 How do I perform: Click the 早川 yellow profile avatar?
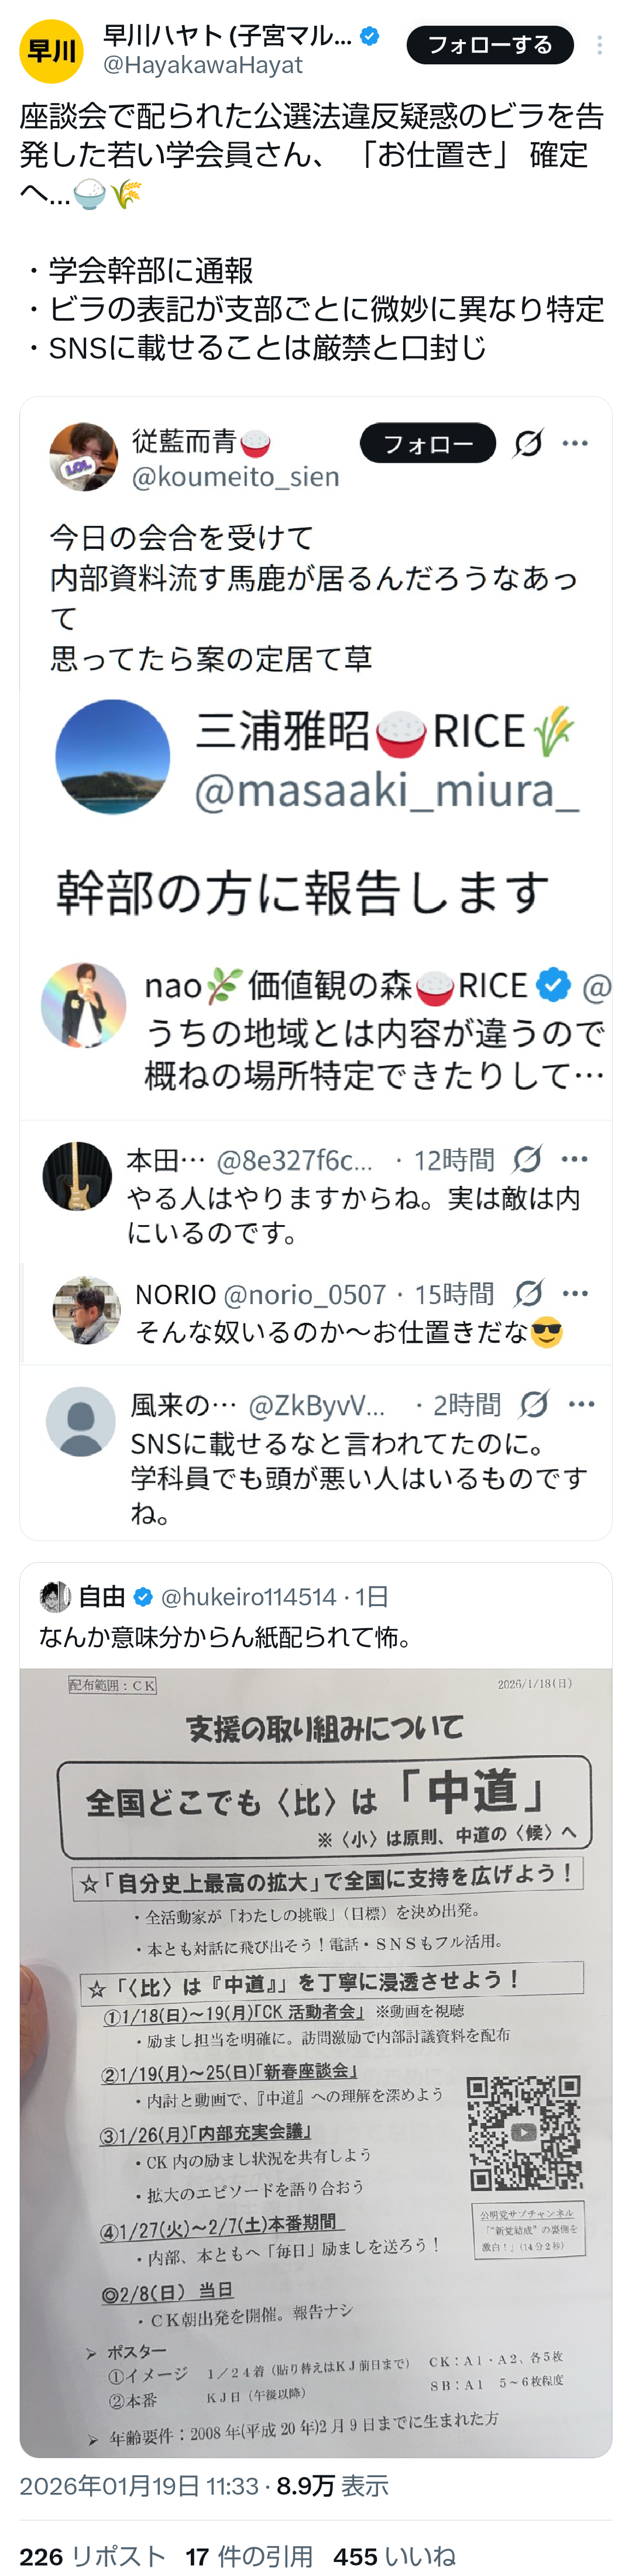click(x=51, y=51)
